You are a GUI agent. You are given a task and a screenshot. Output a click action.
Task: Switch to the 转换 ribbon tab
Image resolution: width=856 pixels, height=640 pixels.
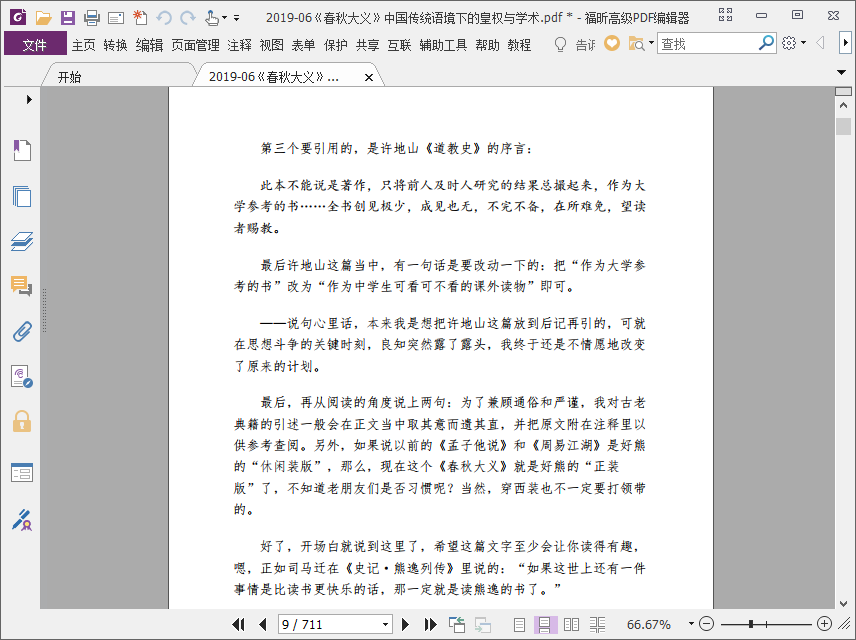(x=115, y=45)
